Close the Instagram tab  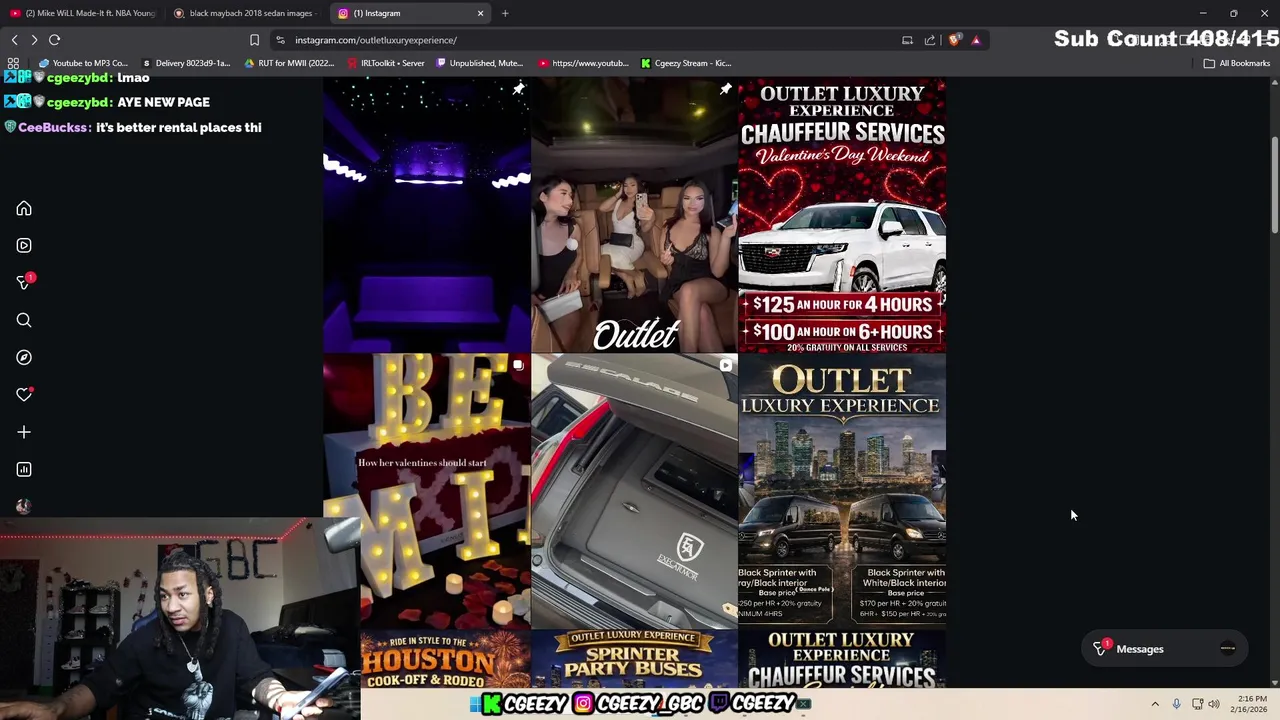point(480,13)
